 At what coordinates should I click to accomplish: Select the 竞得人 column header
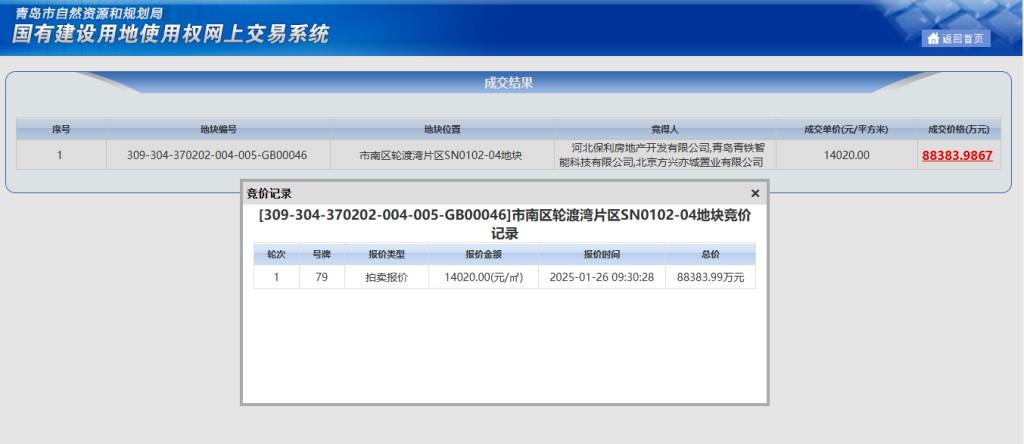(x=665, y=129)
